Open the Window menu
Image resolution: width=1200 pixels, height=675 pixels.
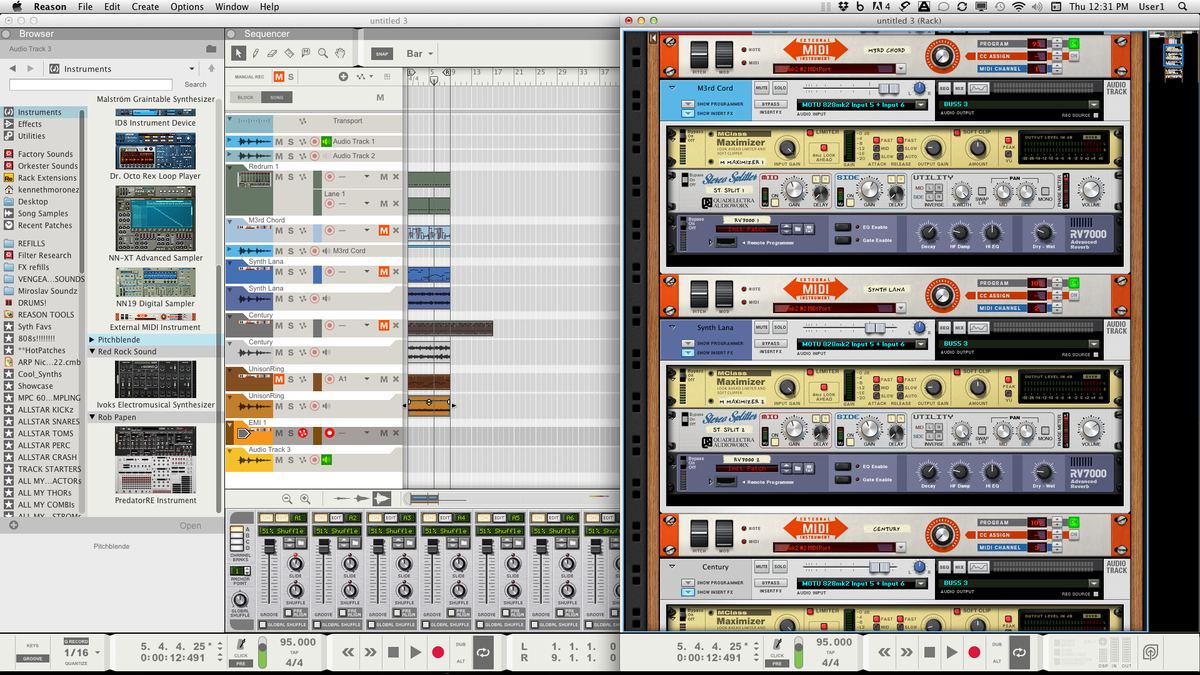[232, 7]
